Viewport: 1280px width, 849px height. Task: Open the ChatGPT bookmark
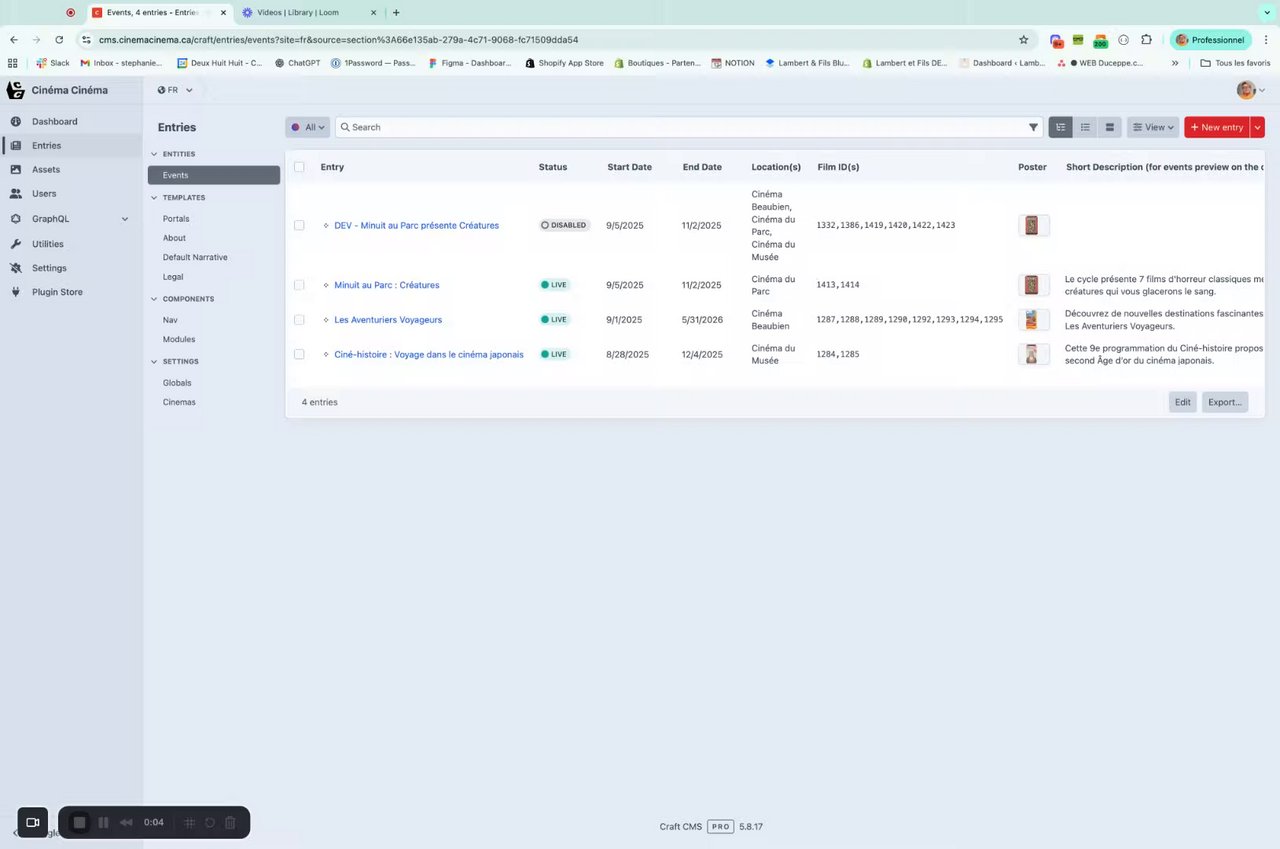point(297,63)
